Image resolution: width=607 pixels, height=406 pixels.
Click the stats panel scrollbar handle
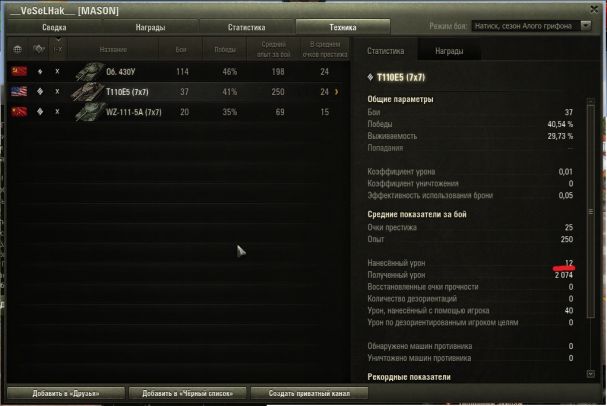click(x=590, y=211)
